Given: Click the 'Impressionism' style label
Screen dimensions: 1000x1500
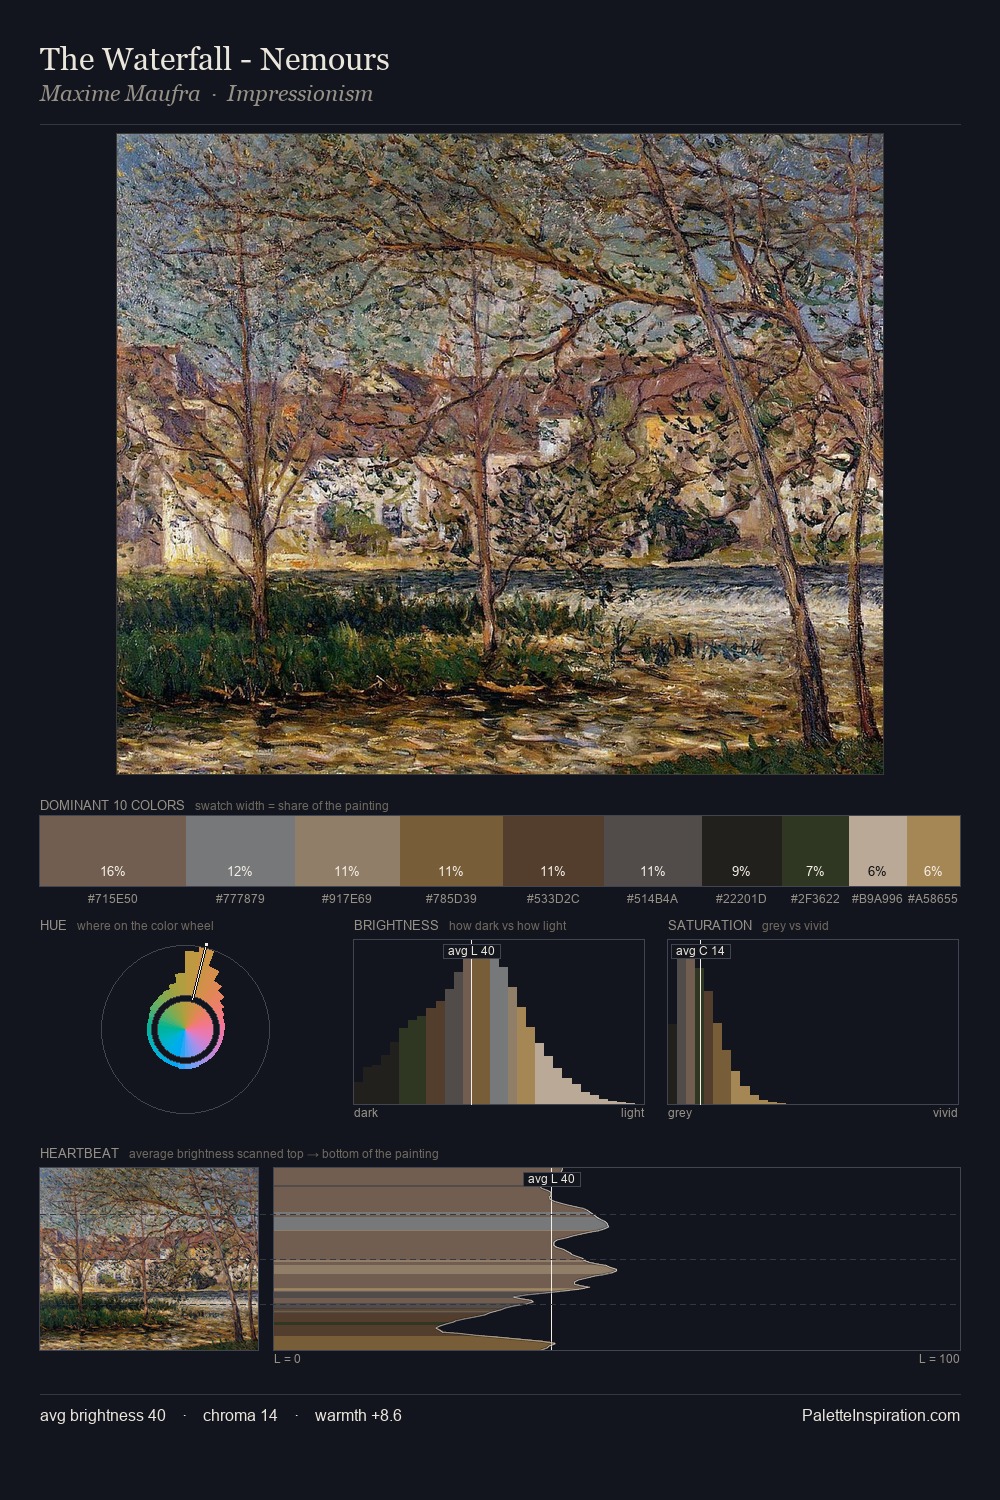Looking at the screenshot, I should 300,94.
